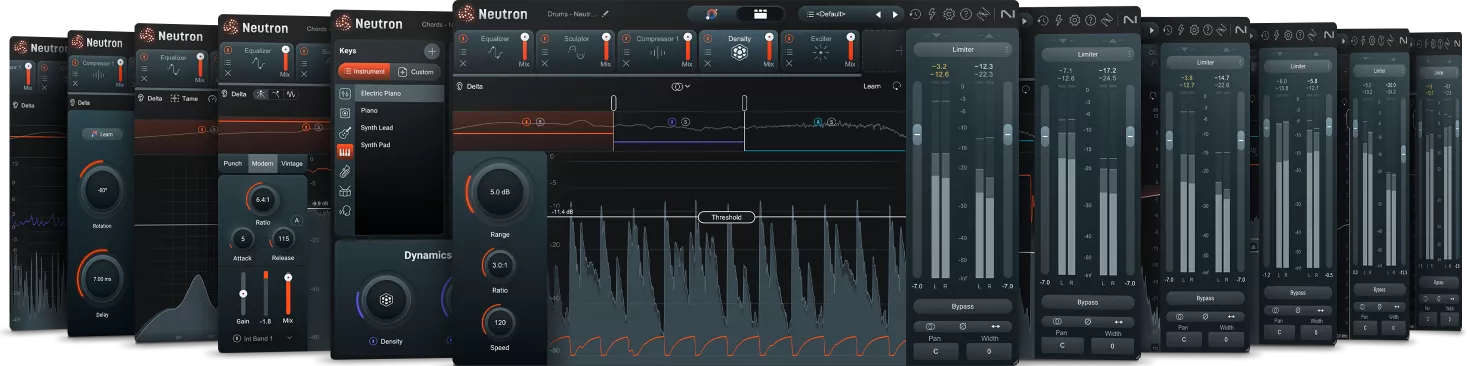The width and height of the screenshot is (1472, 366).
Task: Click the Ratio knob showing 3.0:1
Action: 499,265
